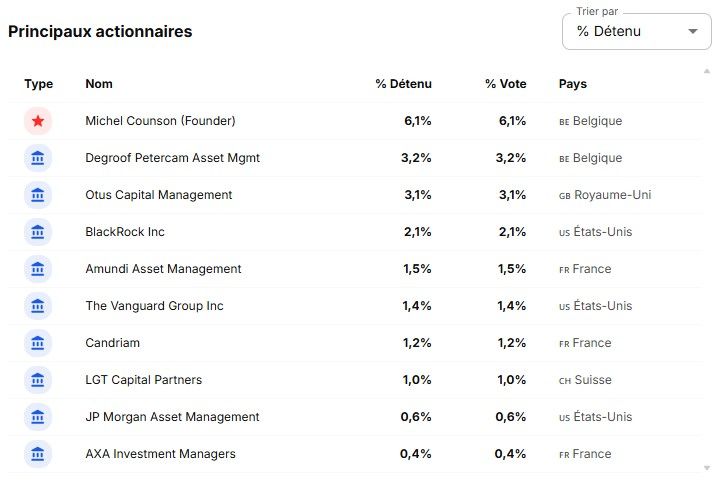The height and width of the screenshot is (487, 720).
Task: Click bank icon beside JP Morgan Asset Management
Action: pos(38,417)
